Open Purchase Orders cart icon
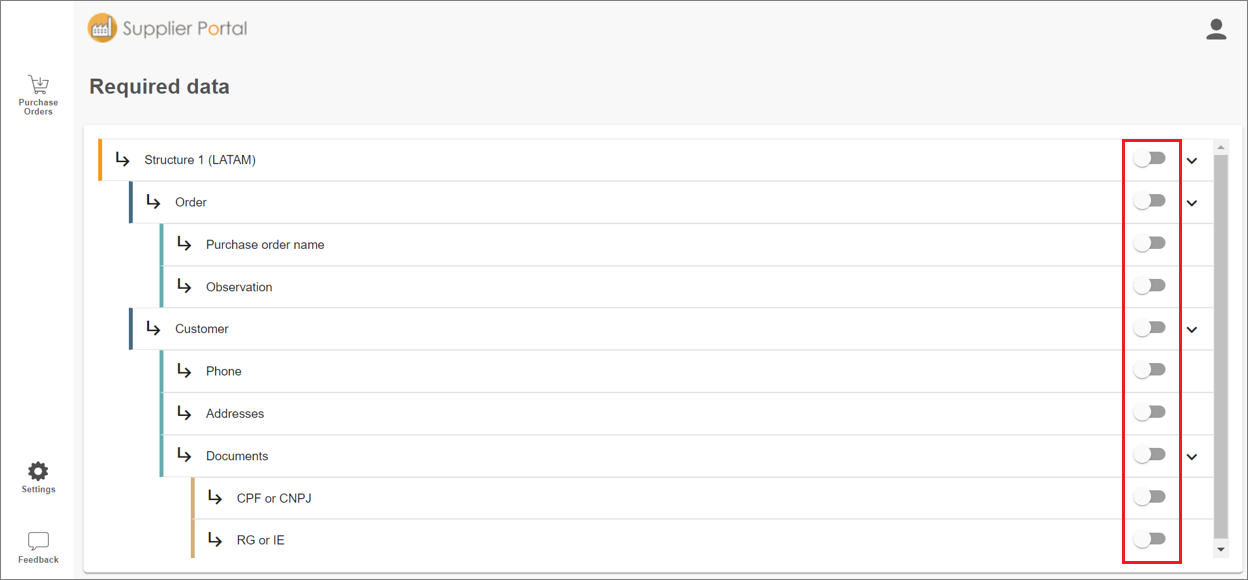 coord(38,85)
